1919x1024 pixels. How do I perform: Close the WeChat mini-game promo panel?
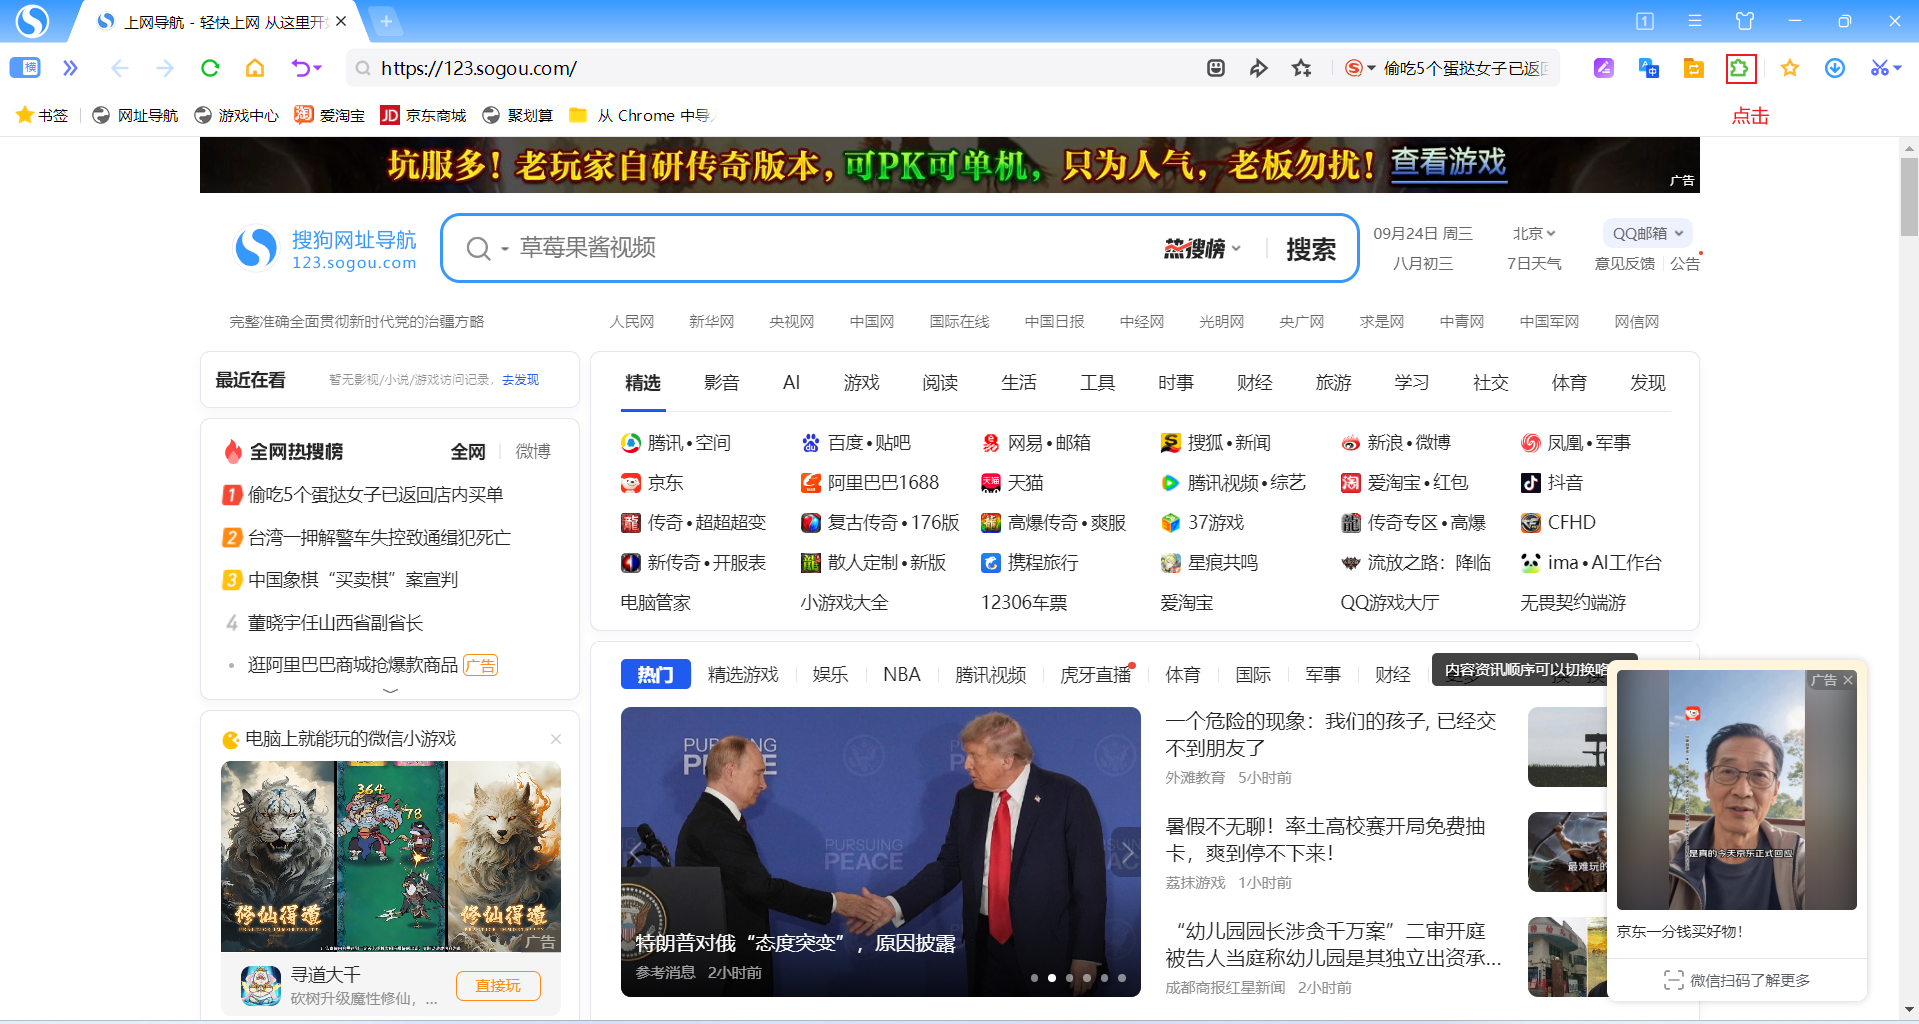[556, 739]
